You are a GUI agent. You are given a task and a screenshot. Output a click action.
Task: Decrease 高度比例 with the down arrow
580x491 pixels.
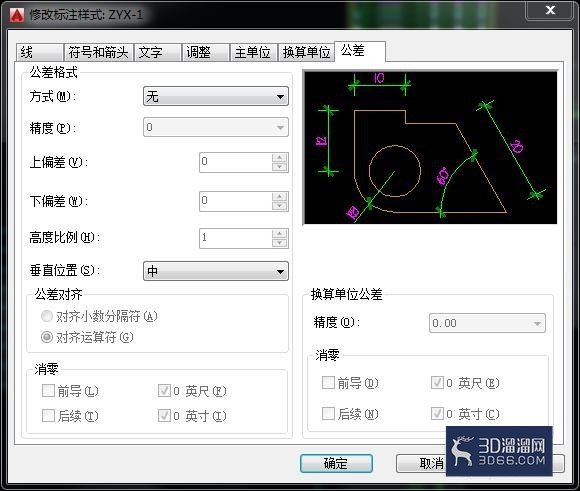(280, 242)
